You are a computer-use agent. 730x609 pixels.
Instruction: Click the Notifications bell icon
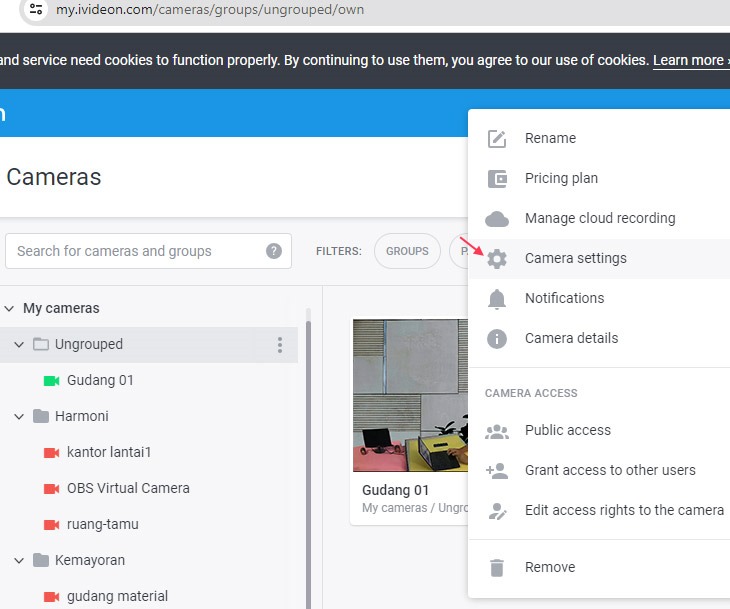[x=497, y=299]
